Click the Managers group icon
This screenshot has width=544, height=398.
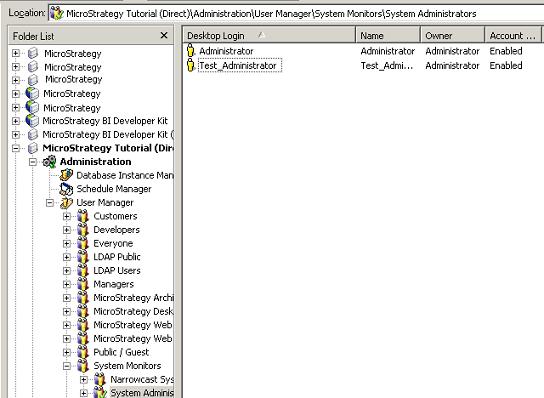pos(83,284)
